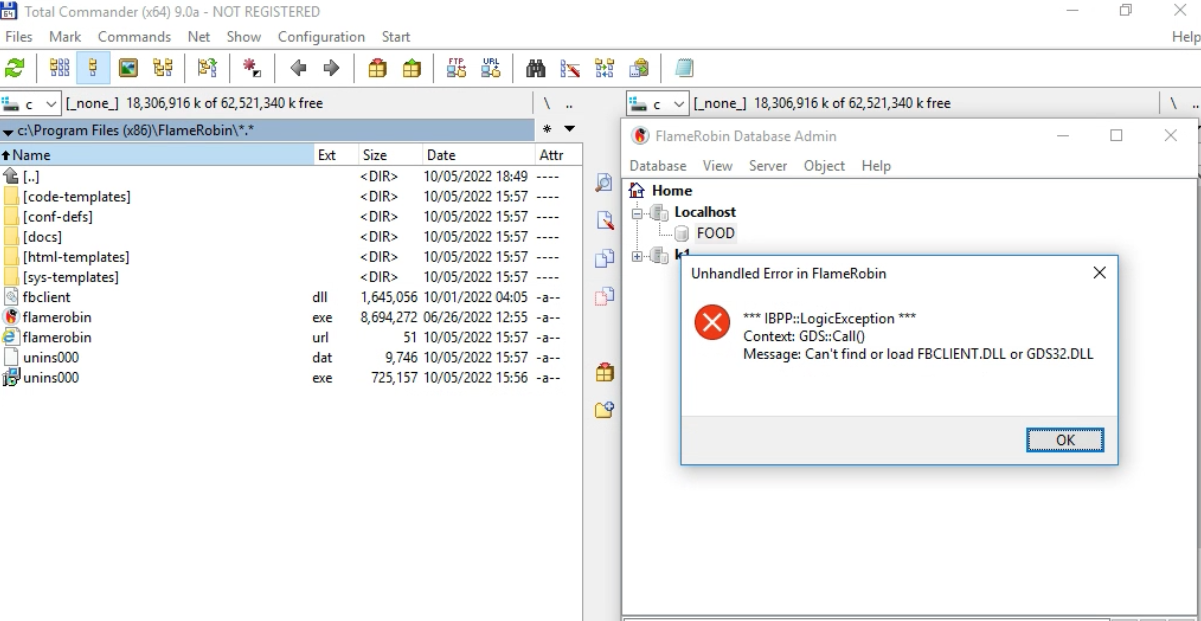
Task: Open the Net menu
Action: coord(198,36)
